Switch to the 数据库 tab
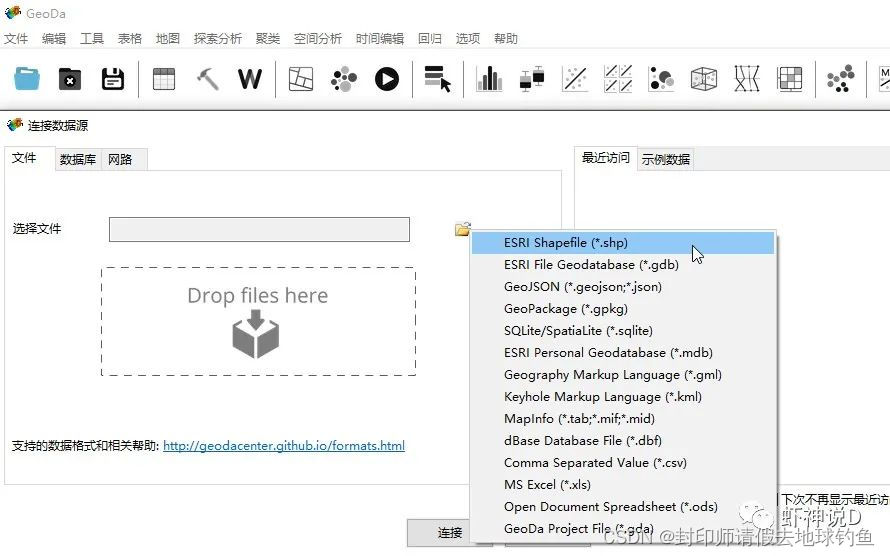Image resolution: width=890 pixels, height=556 pixels. tap(78, 159)
